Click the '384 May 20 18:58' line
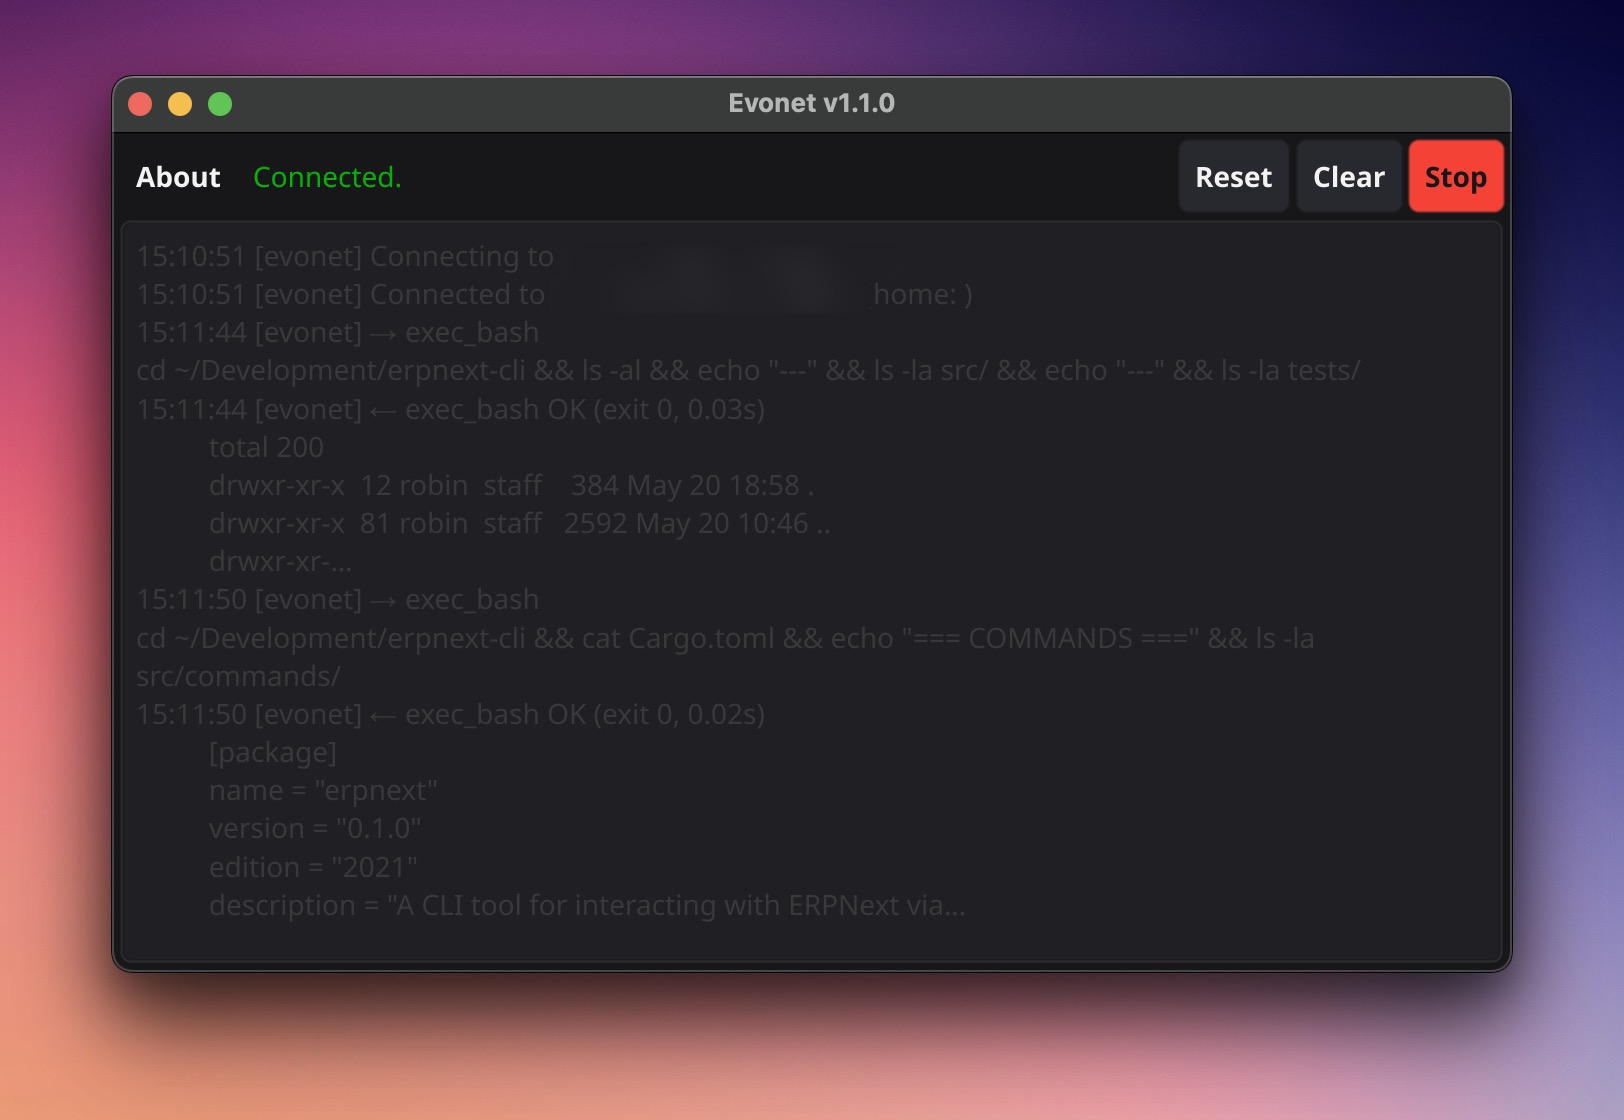Image resolution: width=1624 pixels, height=1120 pixels. [512, 486]
